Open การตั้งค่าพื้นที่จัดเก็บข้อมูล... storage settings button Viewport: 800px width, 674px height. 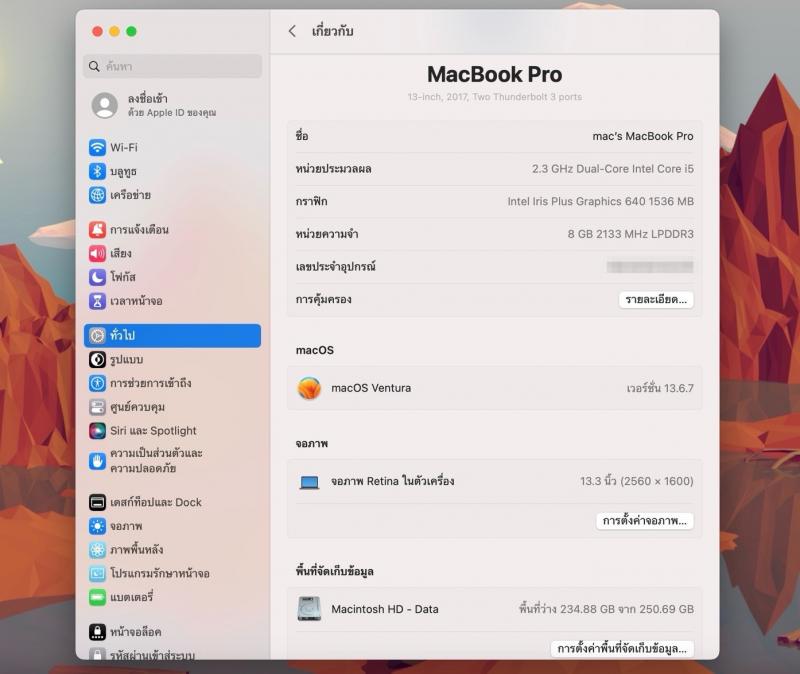tap(622, 648)
